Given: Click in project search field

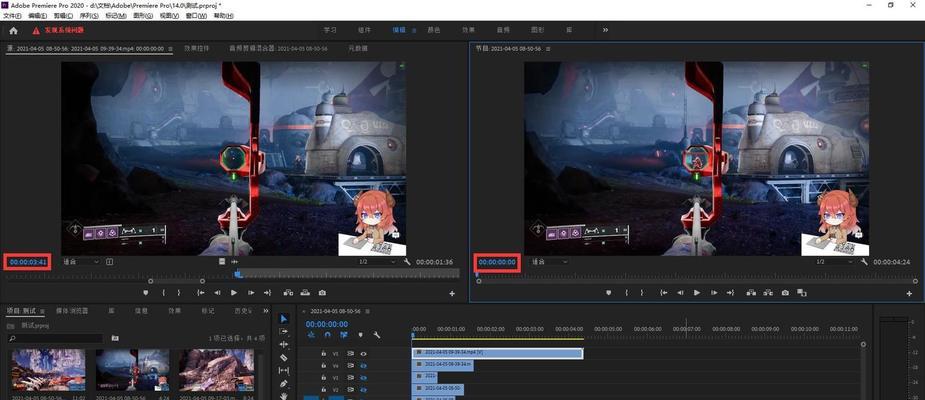Looking at the screenshot, I should tap(56, 338).
